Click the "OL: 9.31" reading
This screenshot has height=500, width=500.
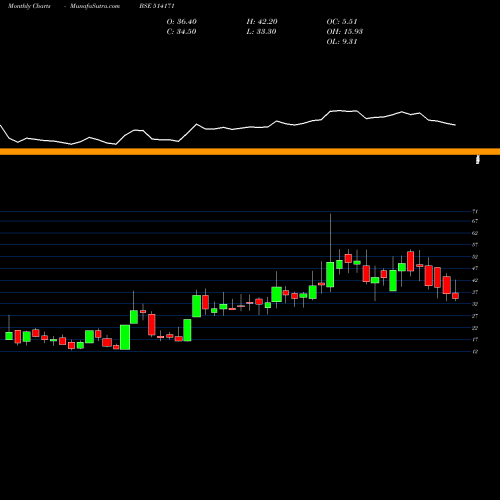(x=342, y=42)
